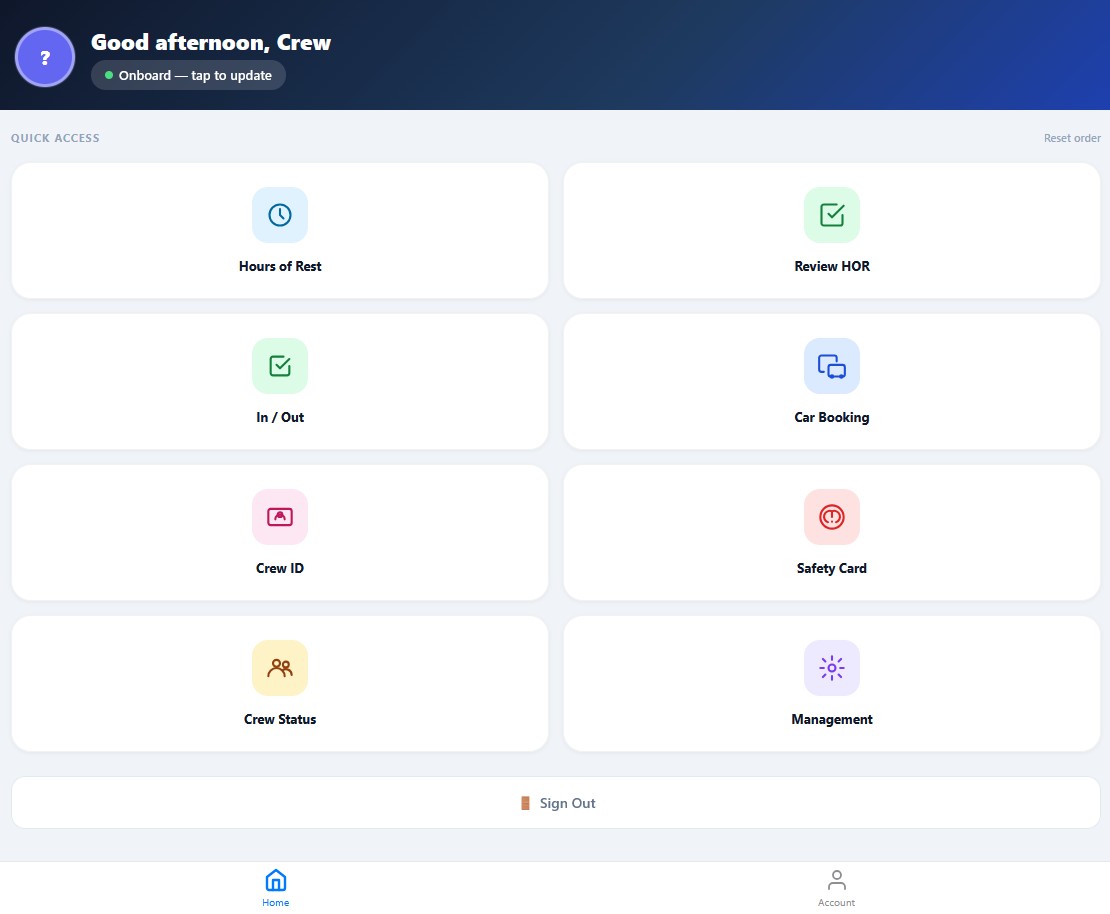Open Hours of Rest clock icon
Viewport: 1110px width, 914px height.
(280, 215)
